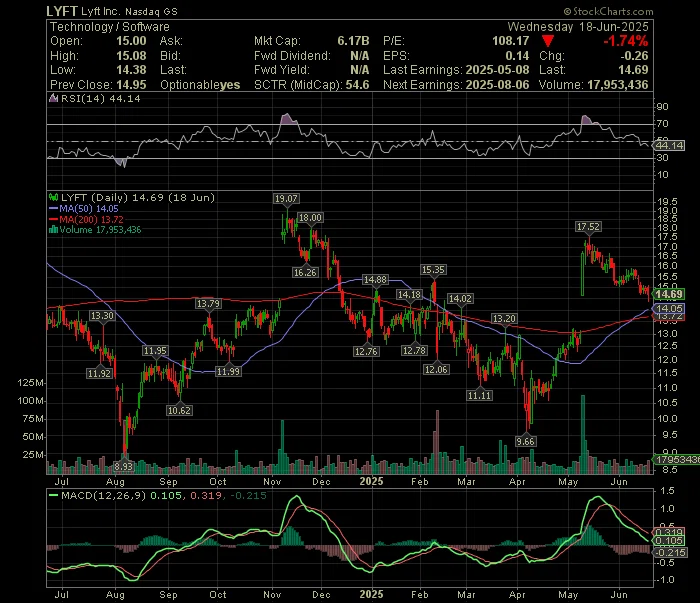Click the High value 15.08
This screenshot has height=603, width=700.
[131, 56]
